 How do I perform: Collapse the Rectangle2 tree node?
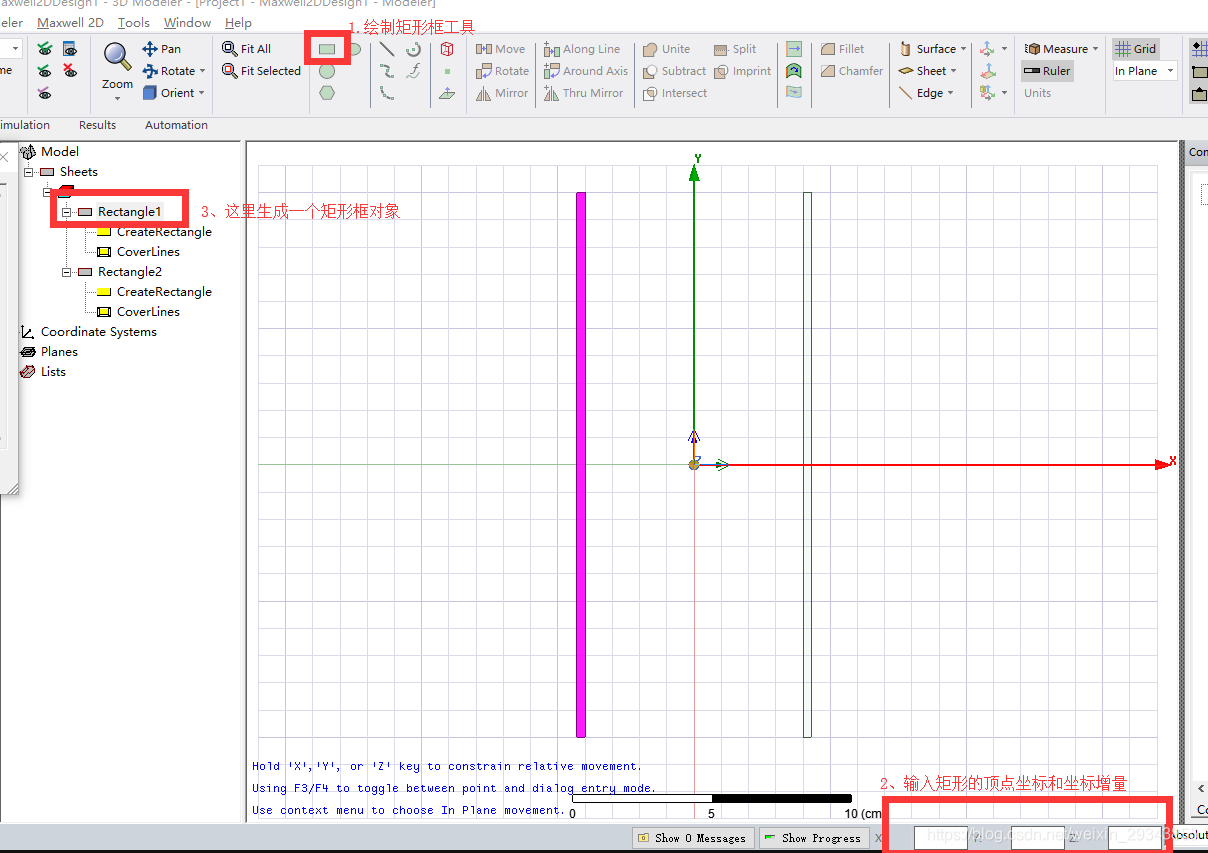click(x=67, y=272)
